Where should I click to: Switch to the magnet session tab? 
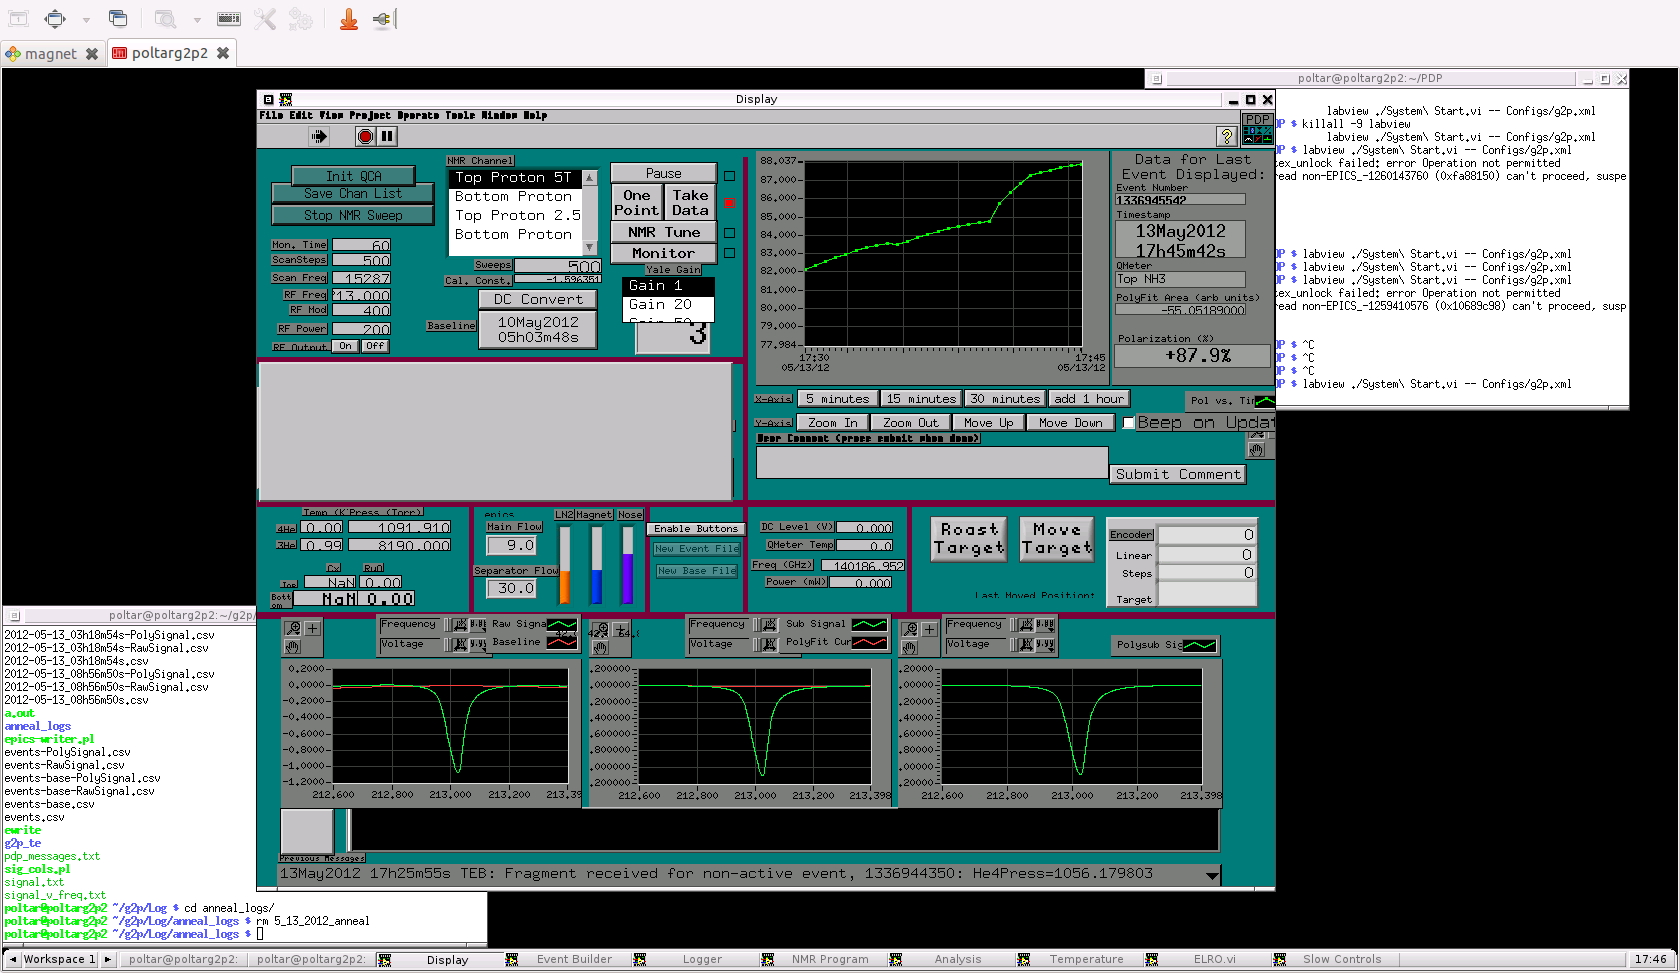[x=52, y=54]
